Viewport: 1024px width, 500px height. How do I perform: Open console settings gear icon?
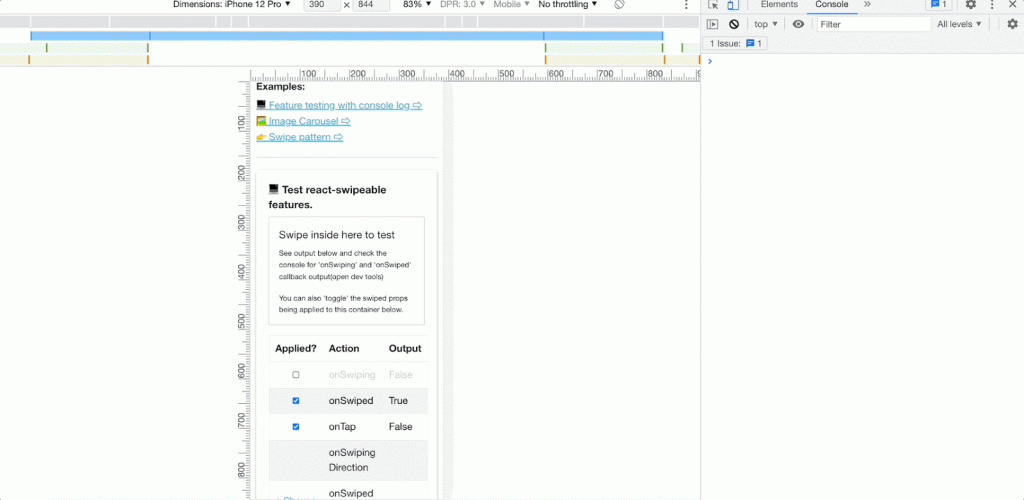coord(1012,24)
